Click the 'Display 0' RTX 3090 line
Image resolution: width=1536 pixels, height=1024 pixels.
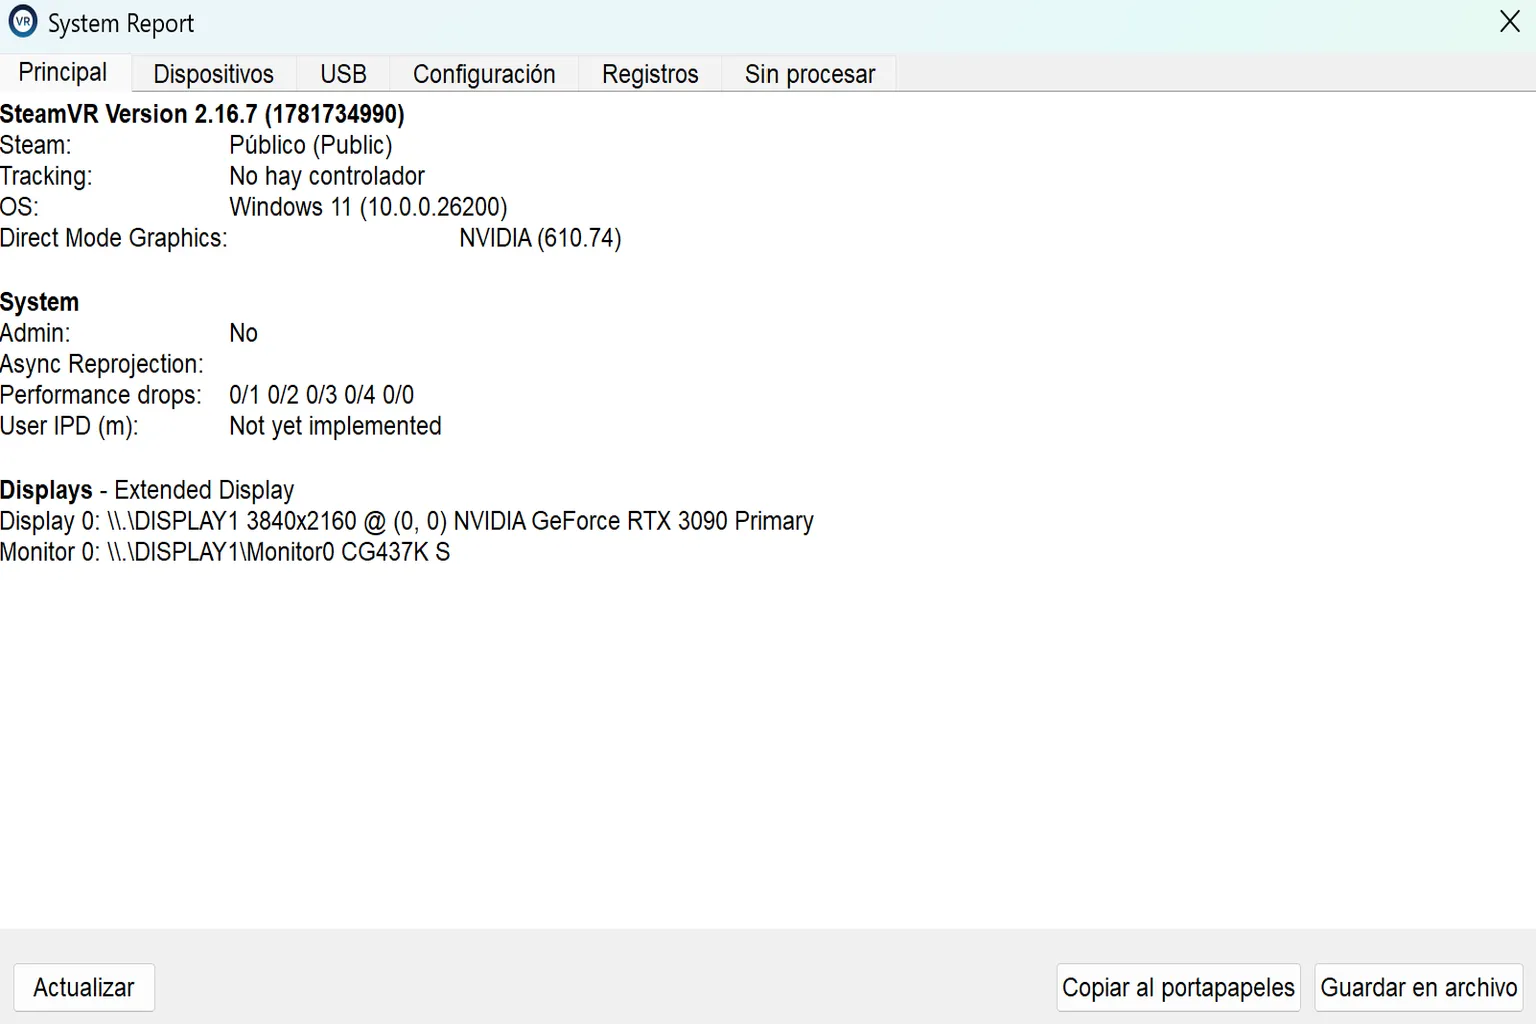tap(407, 521)
